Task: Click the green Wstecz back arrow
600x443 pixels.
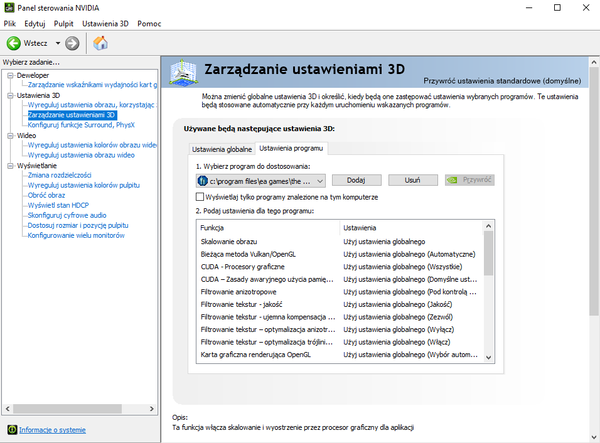Action: click(15, 43)
